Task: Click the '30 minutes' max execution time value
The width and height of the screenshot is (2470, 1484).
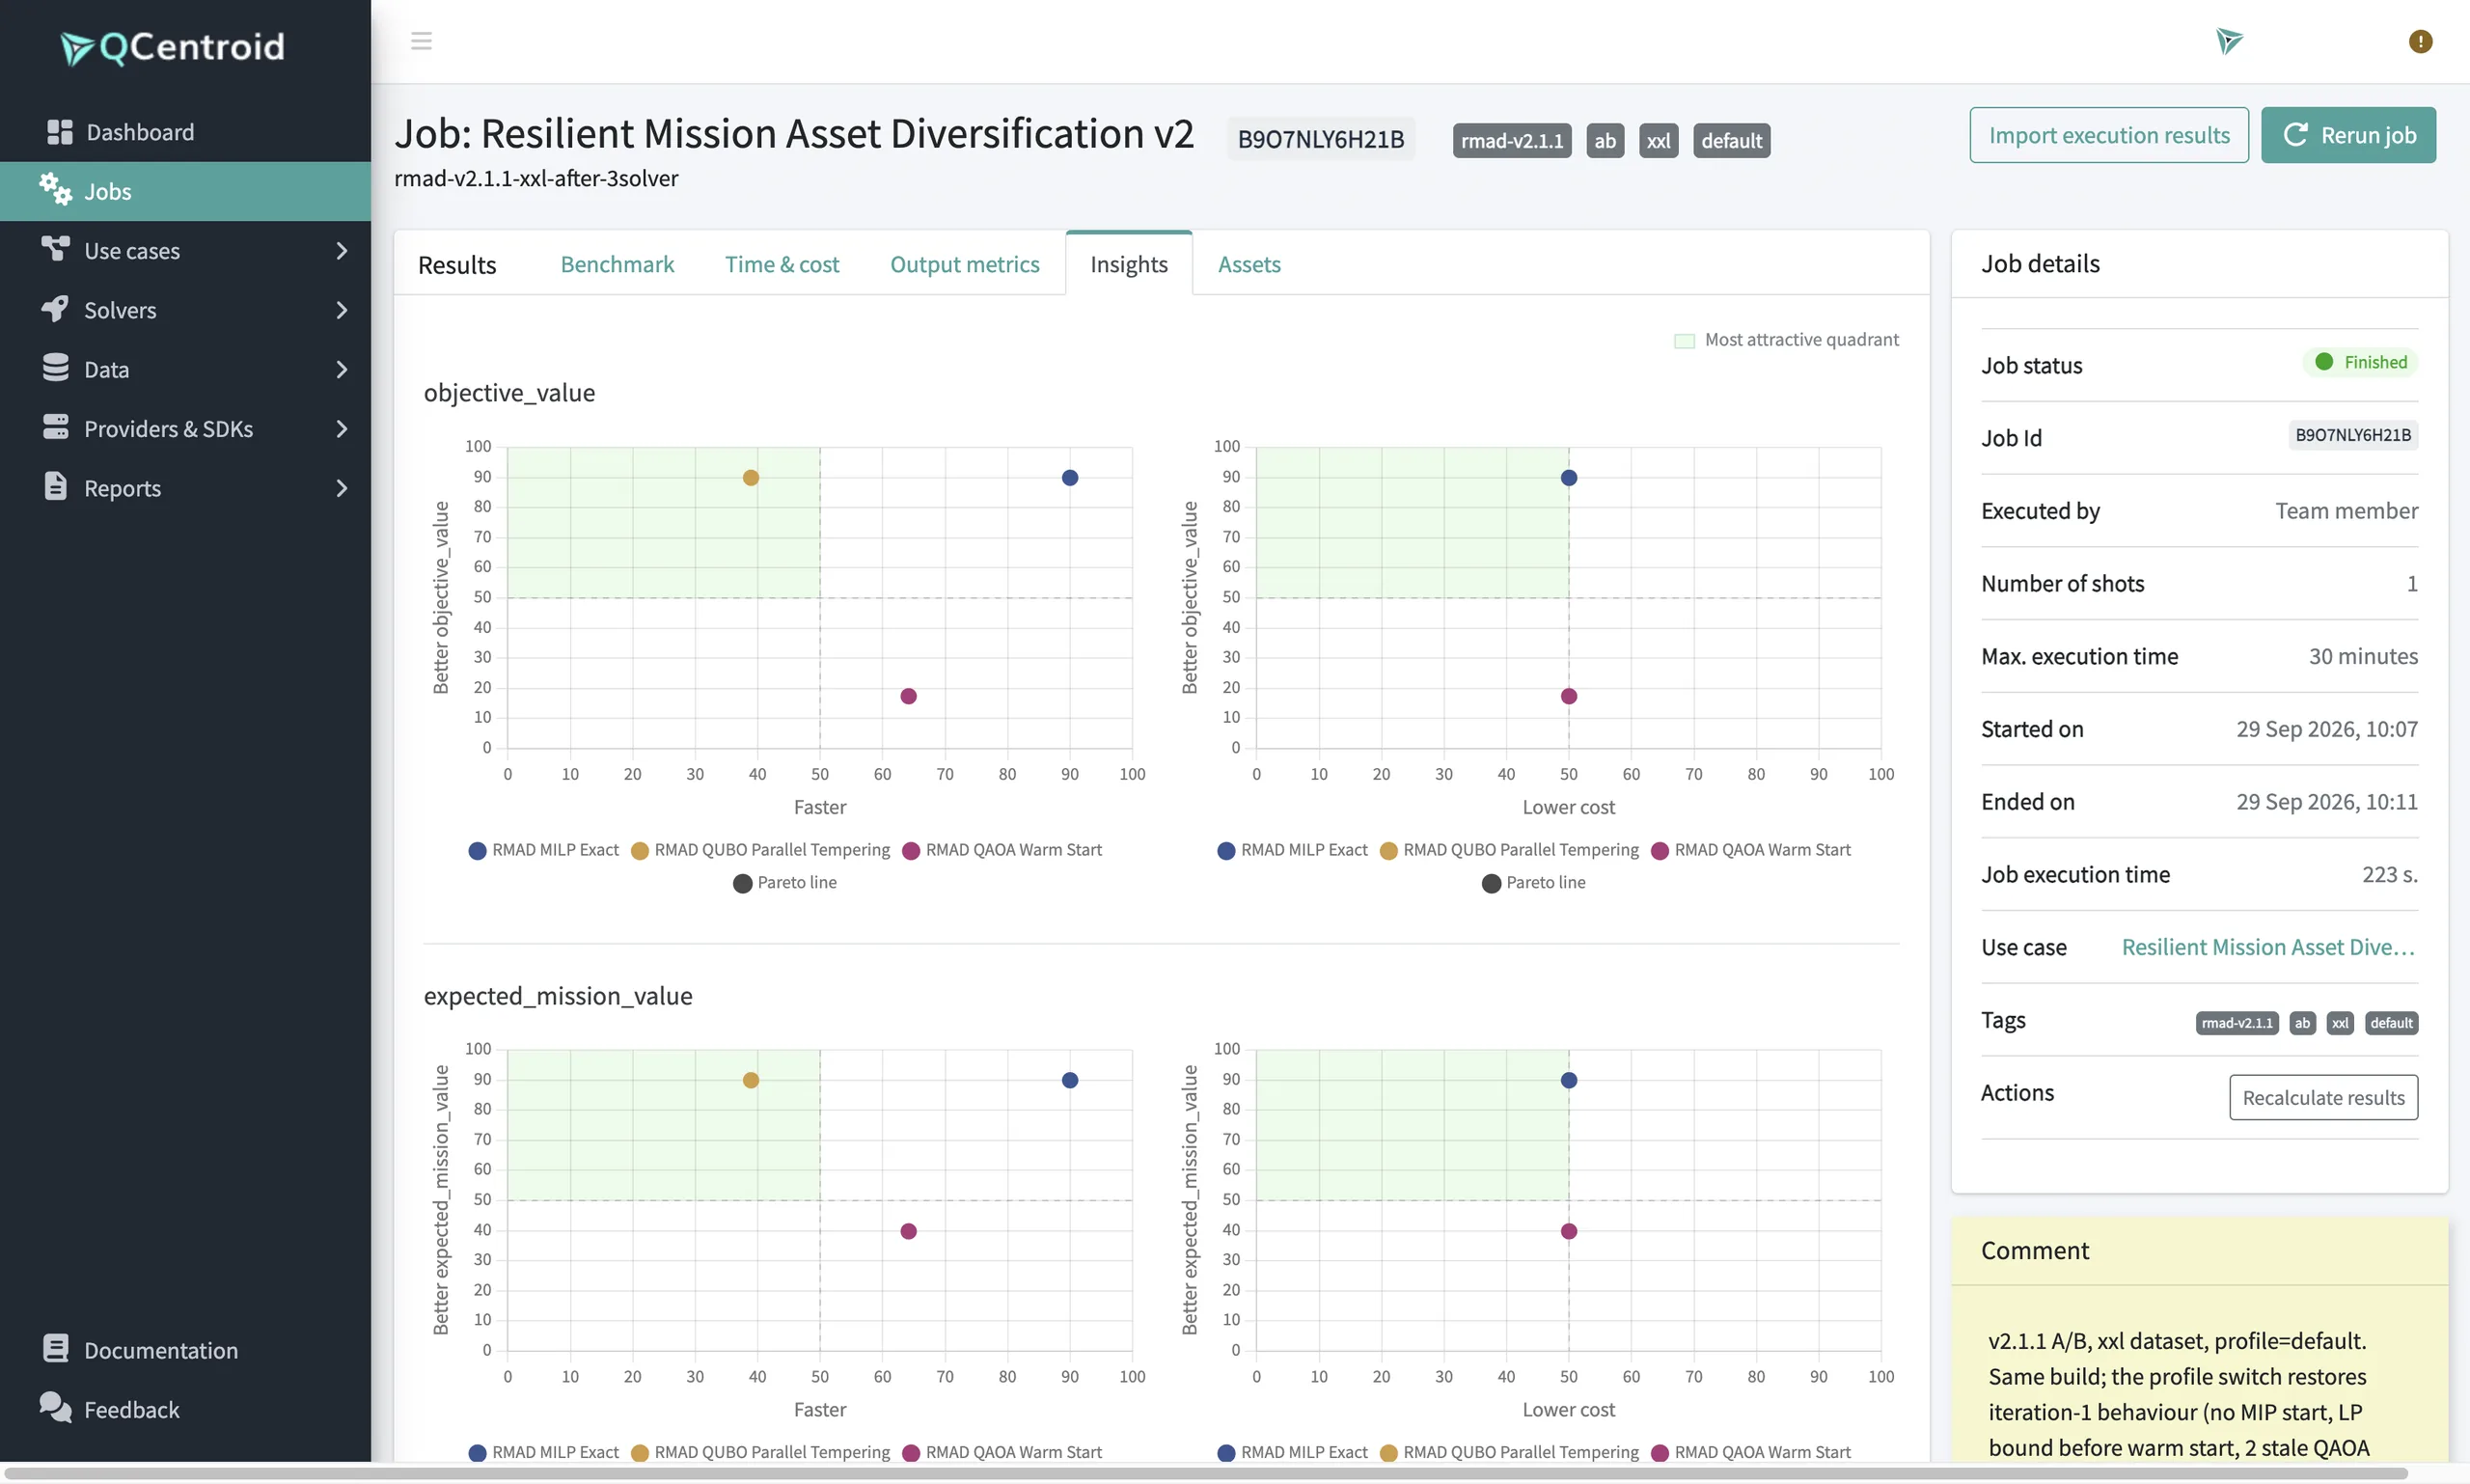Action: tap(2363, 656)
